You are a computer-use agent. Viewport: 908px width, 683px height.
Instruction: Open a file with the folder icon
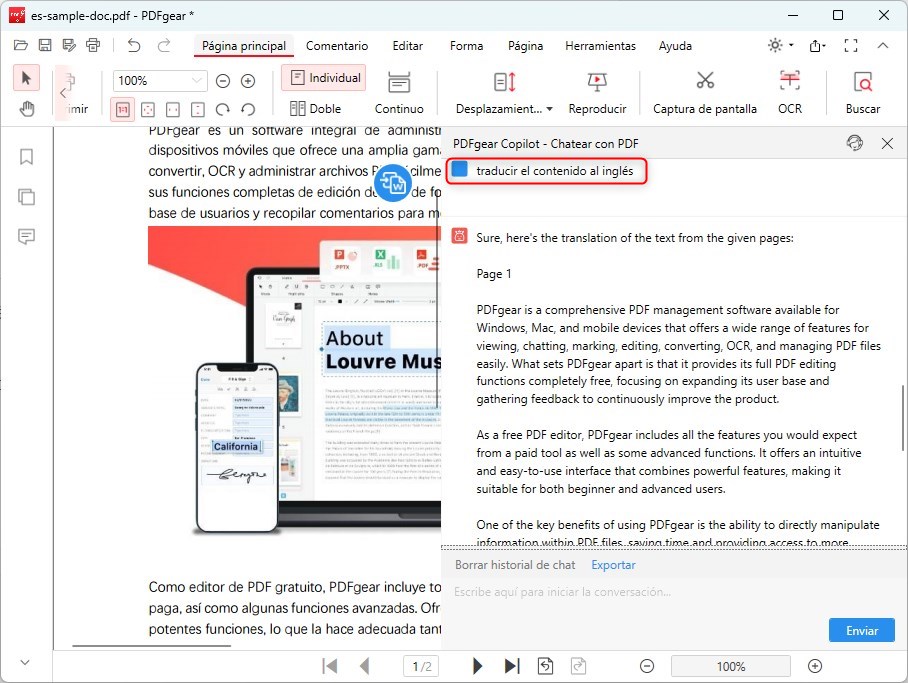click(x=21, y=45)
